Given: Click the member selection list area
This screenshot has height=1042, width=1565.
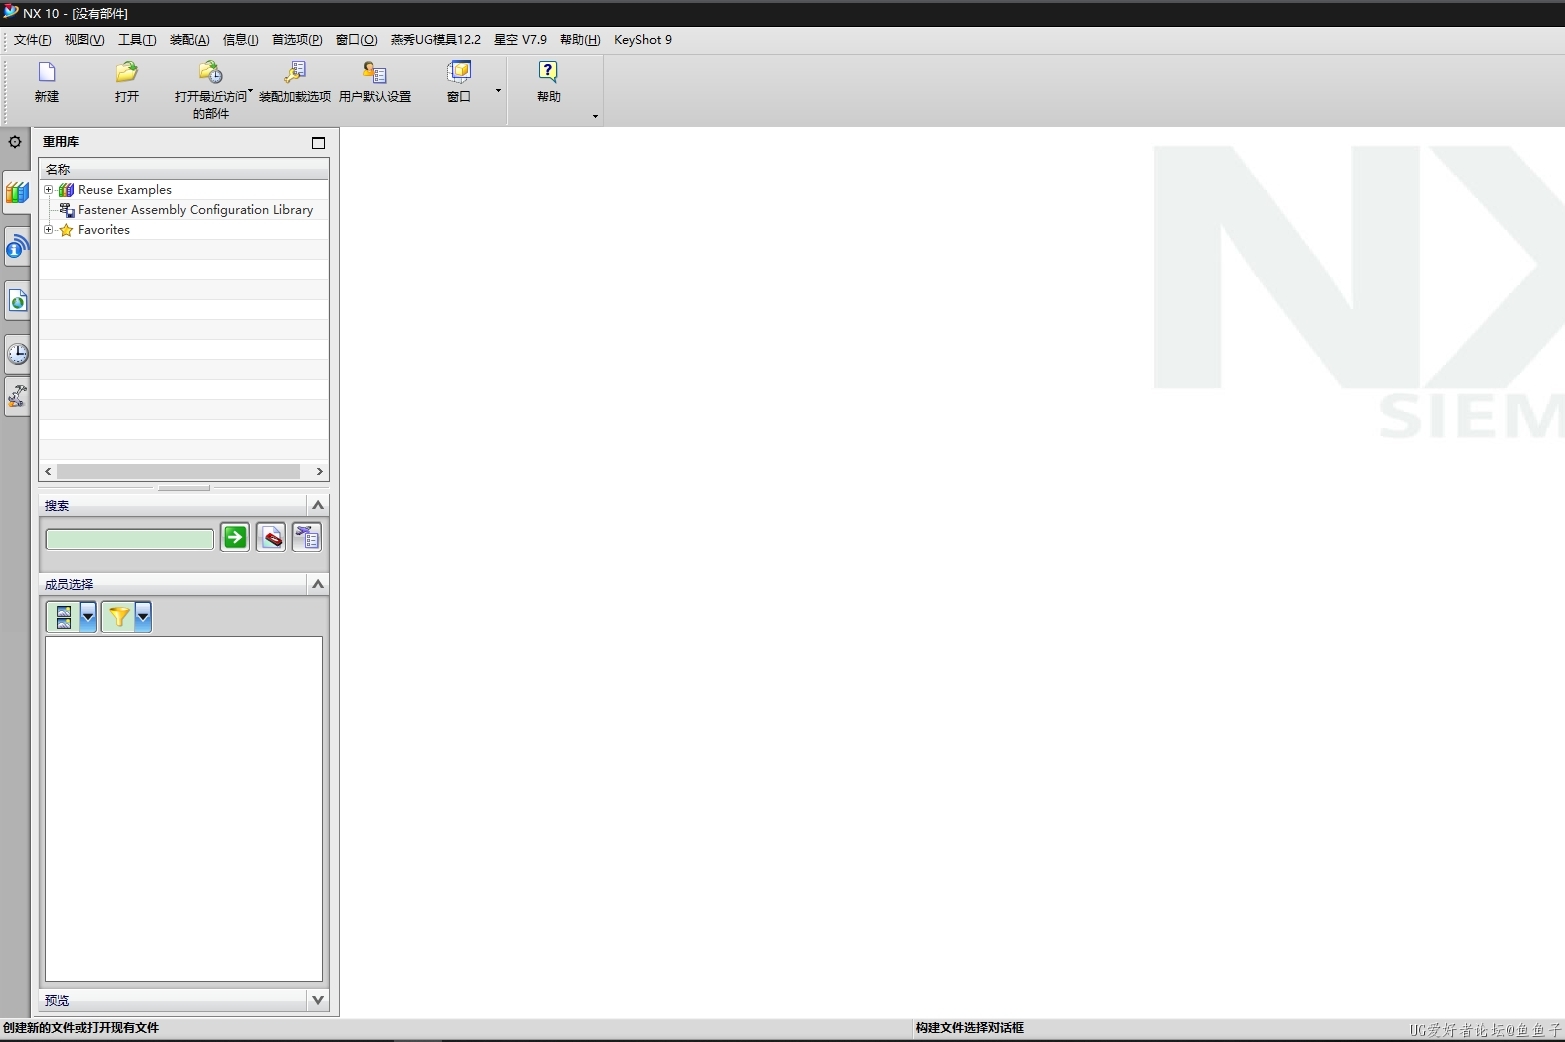Looking at the screenshot, I should [184, 809].
